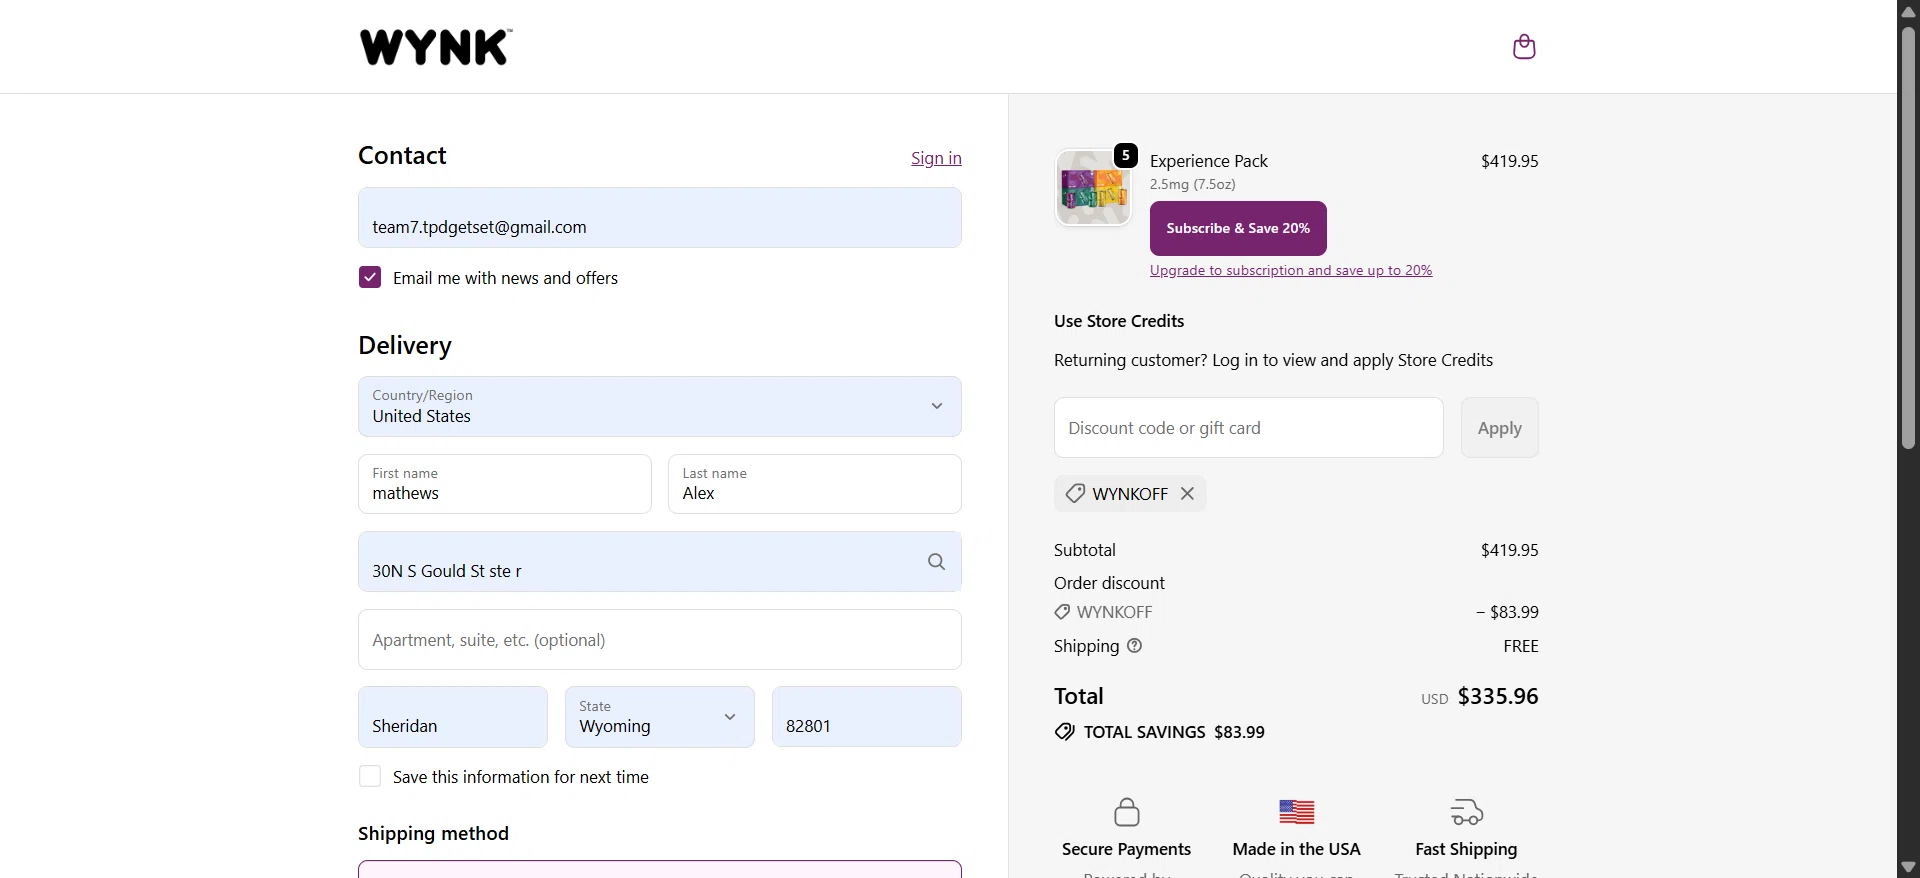Click the First name field

click(x=505, y=484)
